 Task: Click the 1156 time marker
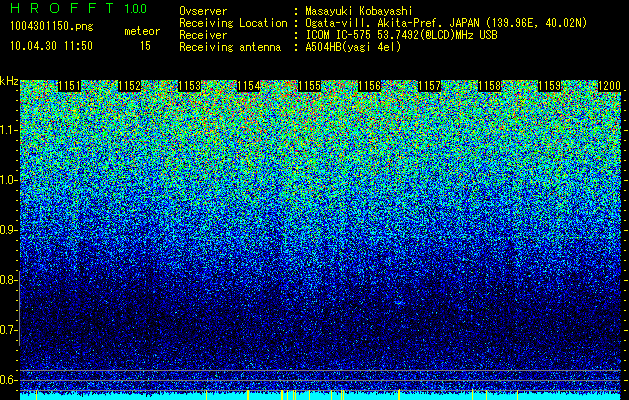[369, 86]
